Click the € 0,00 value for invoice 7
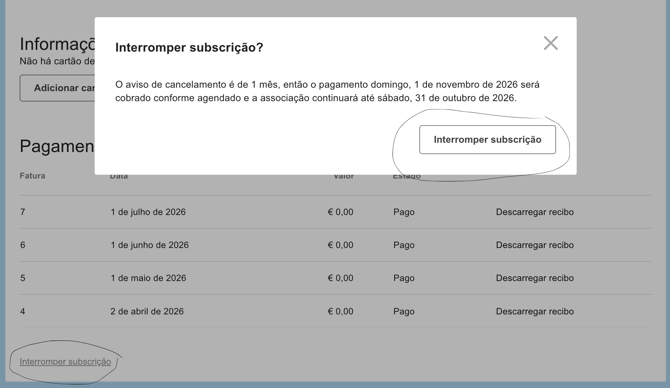The image size is (670, 388). coord(341,212)
